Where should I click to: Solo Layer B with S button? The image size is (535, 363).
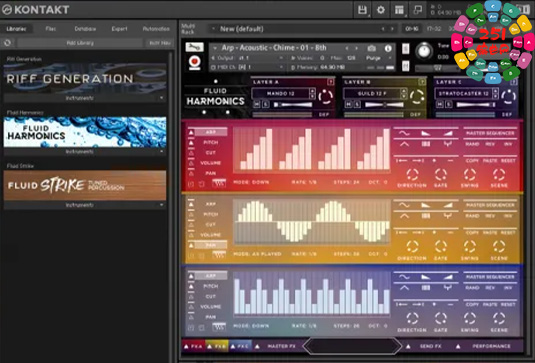tap(357, 104)
